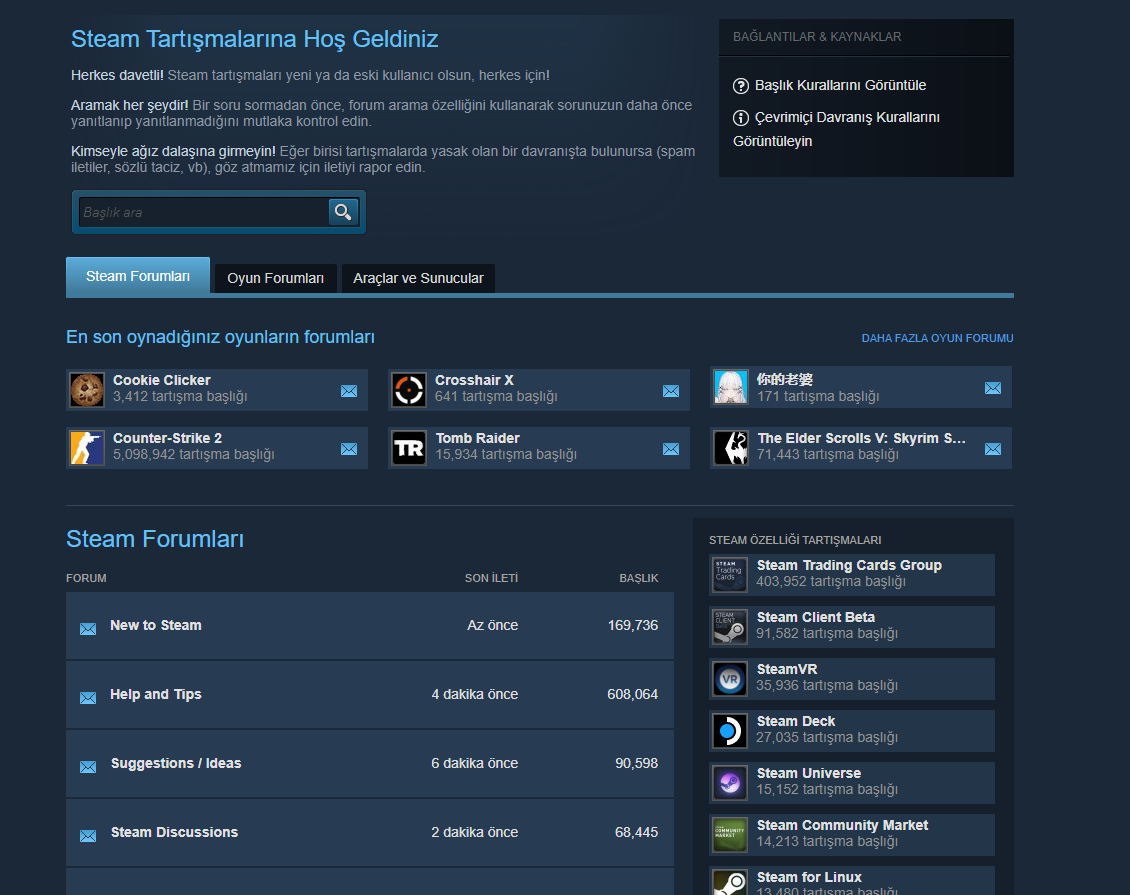Open the Tomb Raider forum title

point(477,438)
